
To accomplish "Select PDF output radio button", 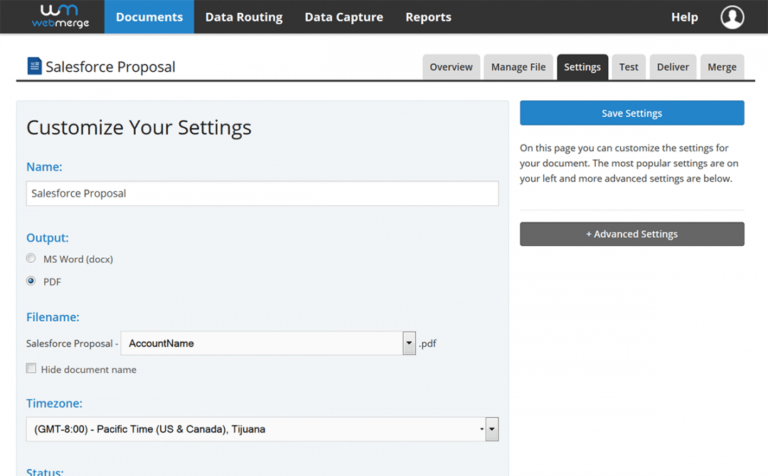I will [x=31, y=282].
